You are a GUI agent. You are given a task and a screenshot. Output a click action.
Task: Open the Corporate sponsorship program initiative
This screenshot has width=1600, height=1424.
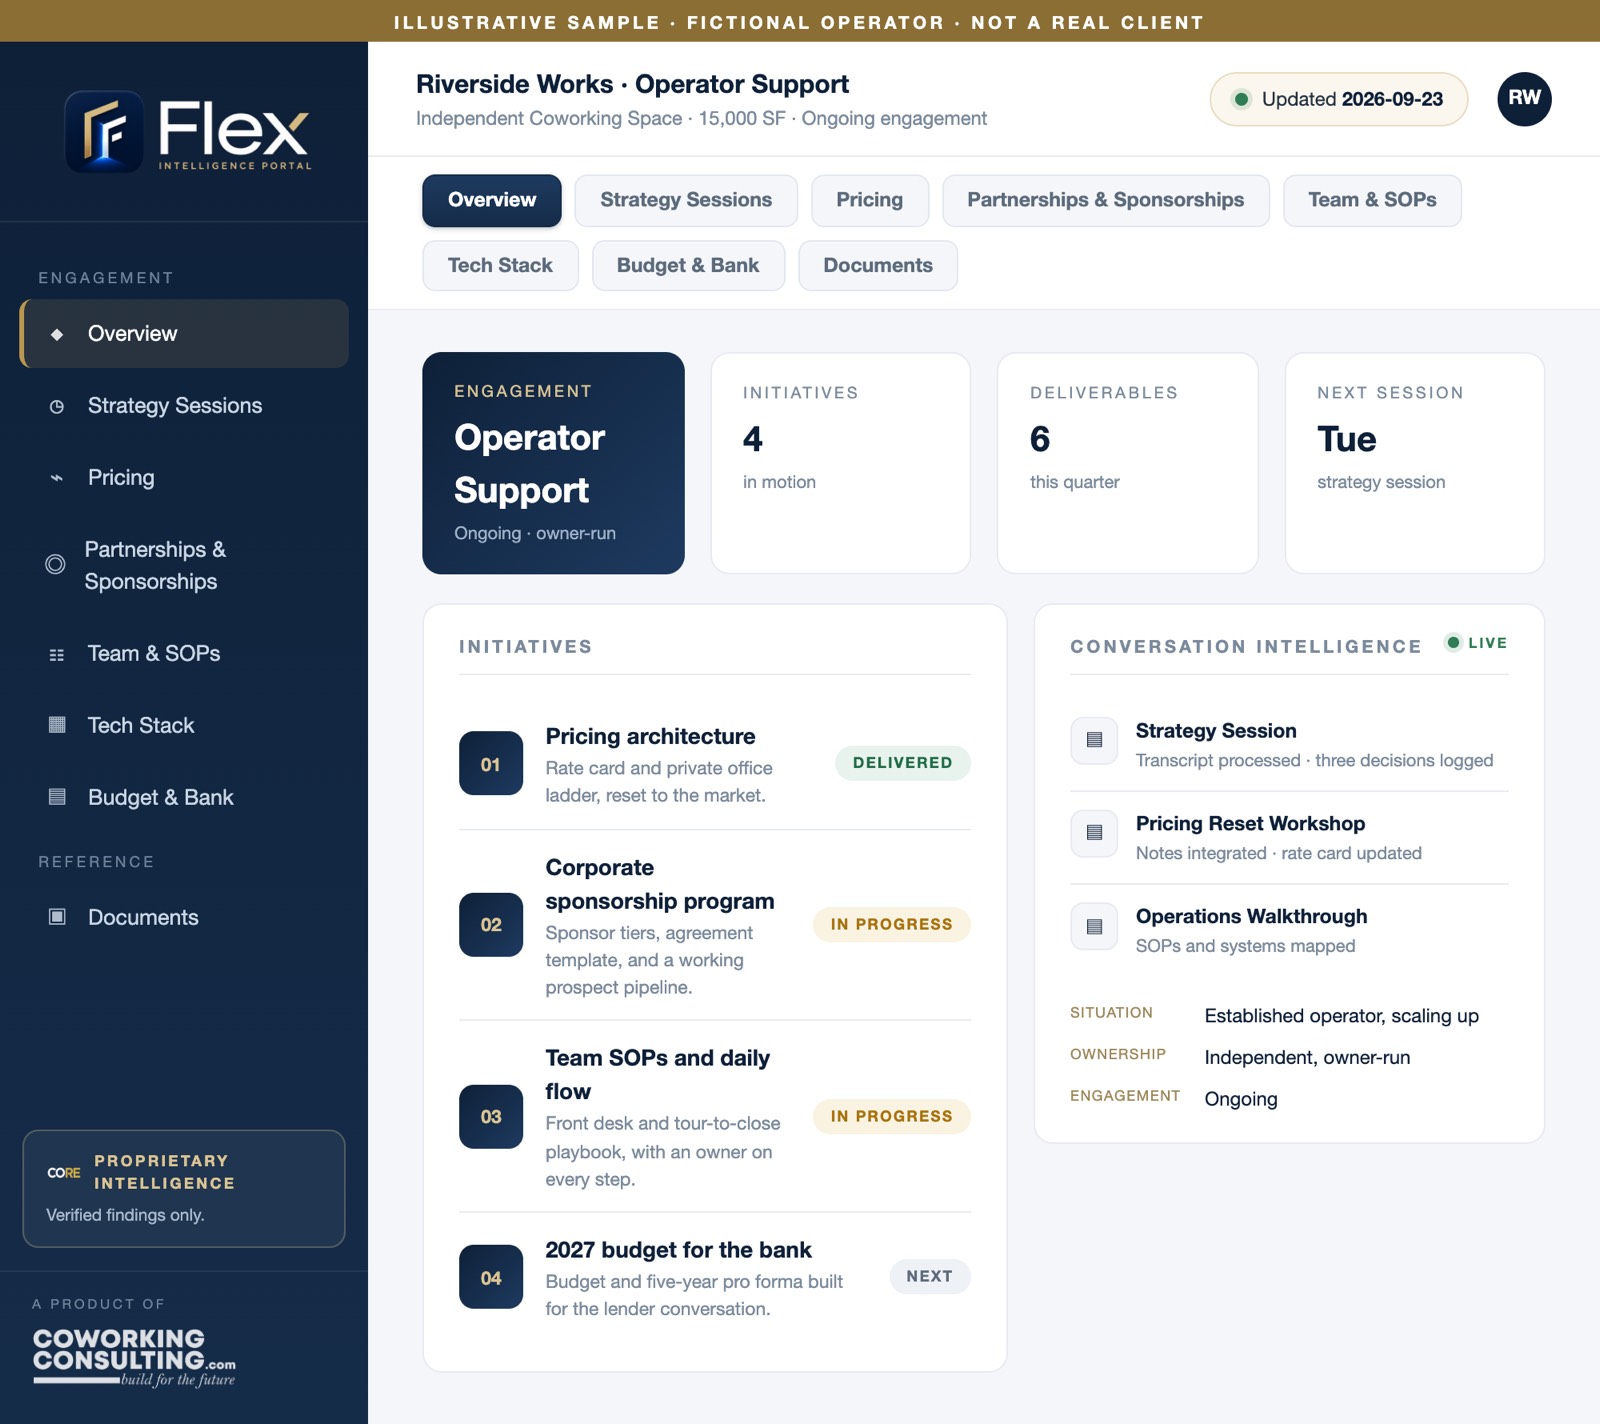click(x=714, y=925)
